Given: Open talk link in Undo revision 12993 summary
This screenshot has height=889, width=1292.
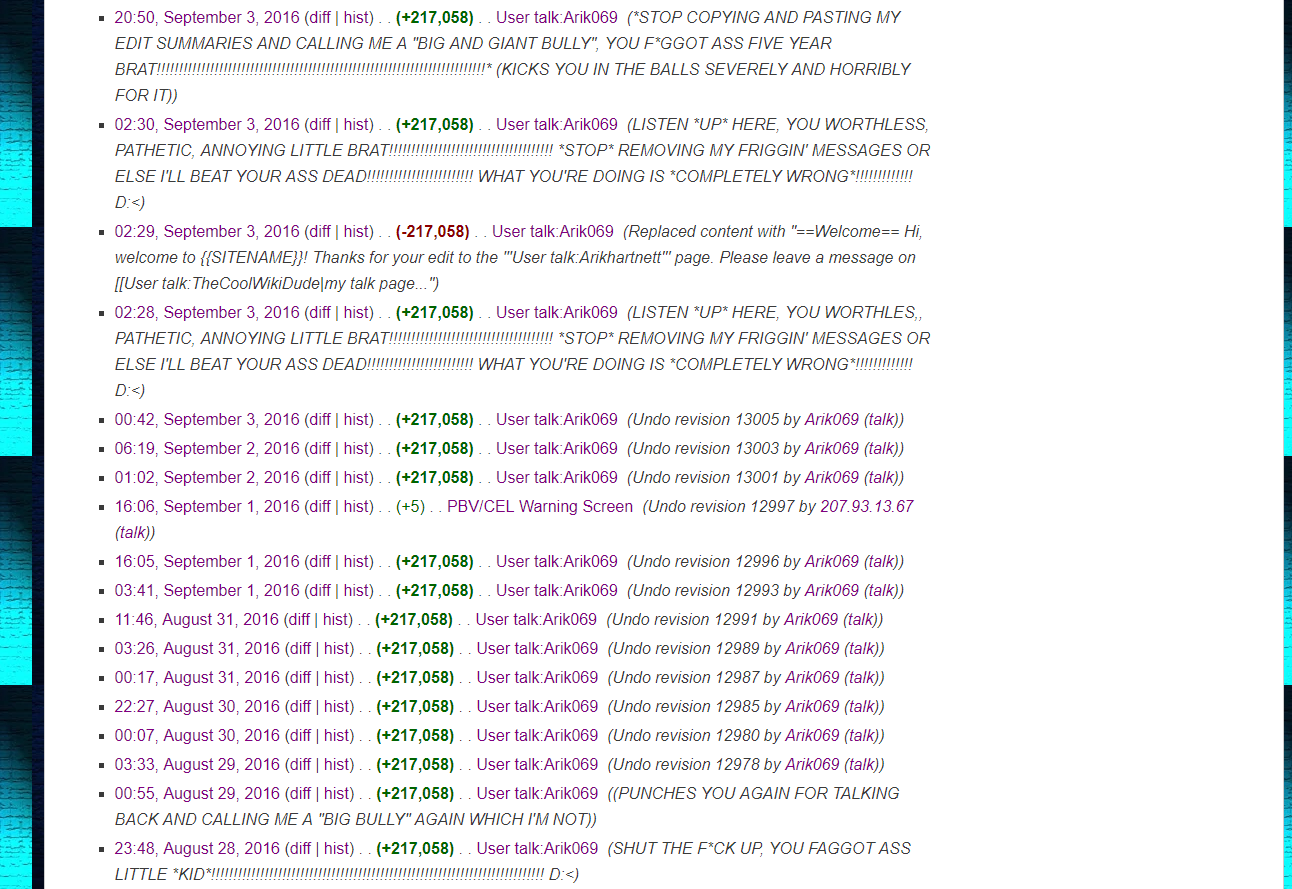Looking at the screenshot, I should 881,590.
